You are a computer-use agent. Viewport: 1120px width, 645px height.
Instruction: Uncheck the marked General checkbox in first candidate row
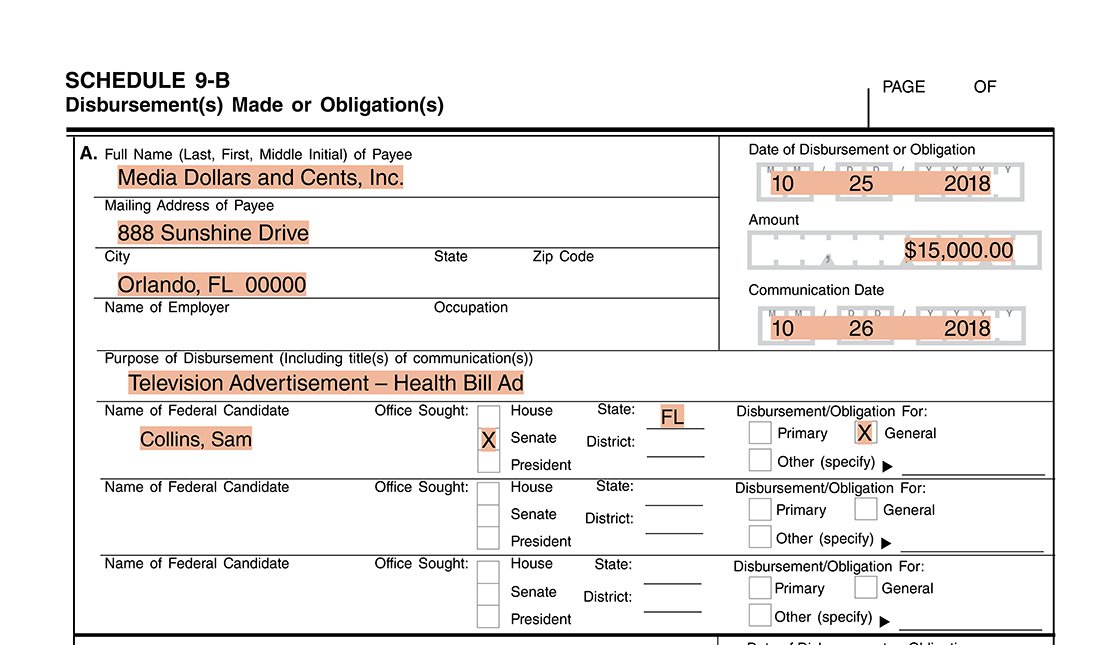click(x=865, y=432)
